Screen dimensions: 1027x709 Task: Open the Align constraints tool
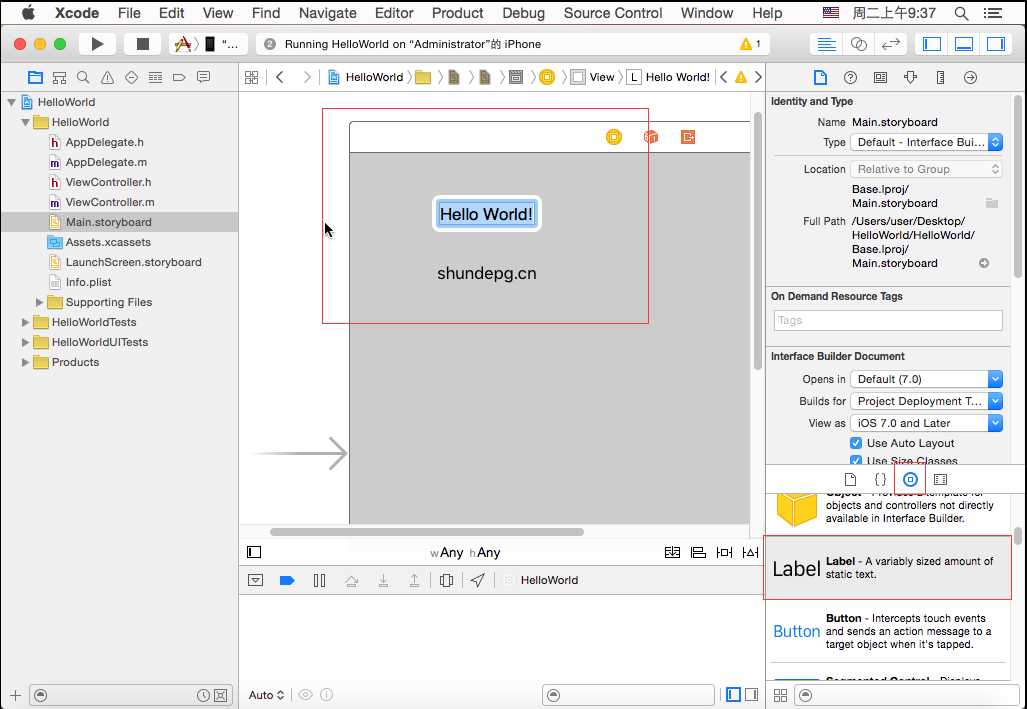tap(698, 552)
